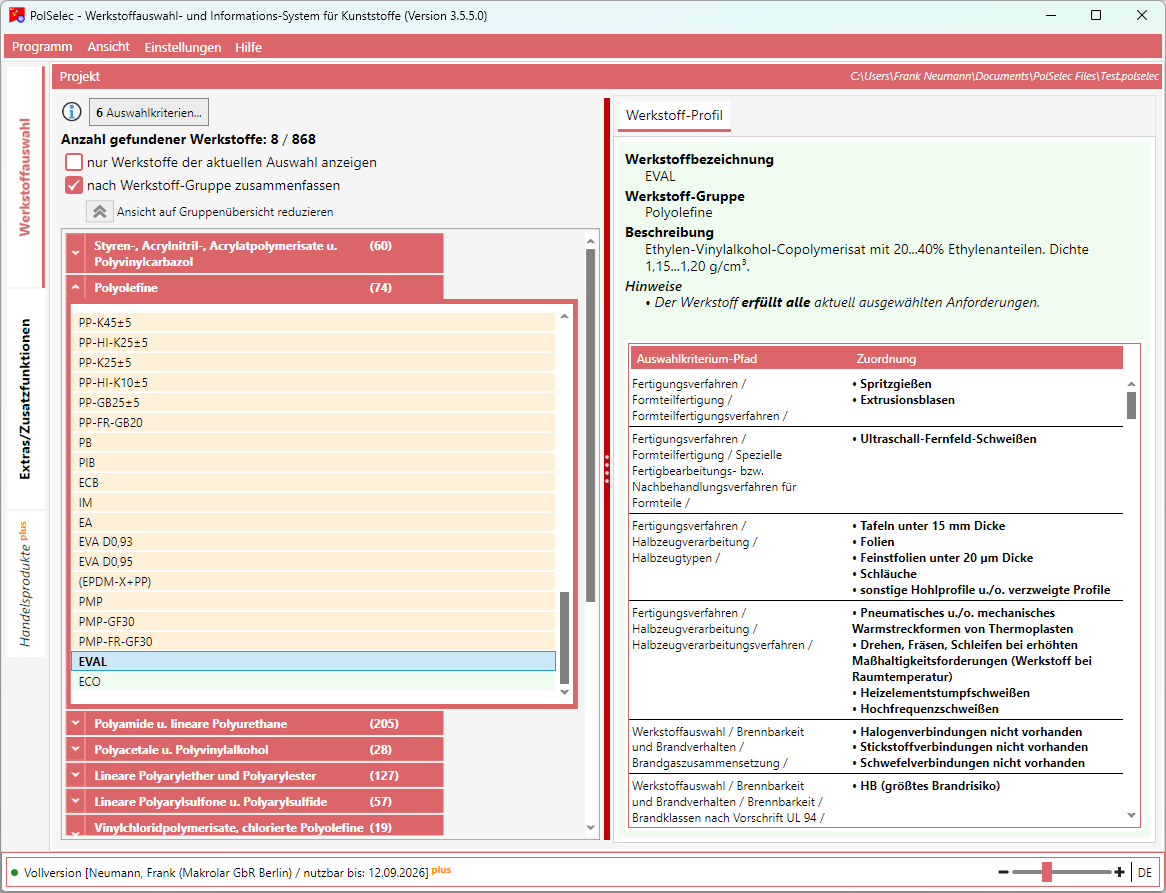Uncheck nach Werkstoff-Gruppe zusammenfassen
The width and height of the screenshot is (1166, 893).
click(74, 185)
